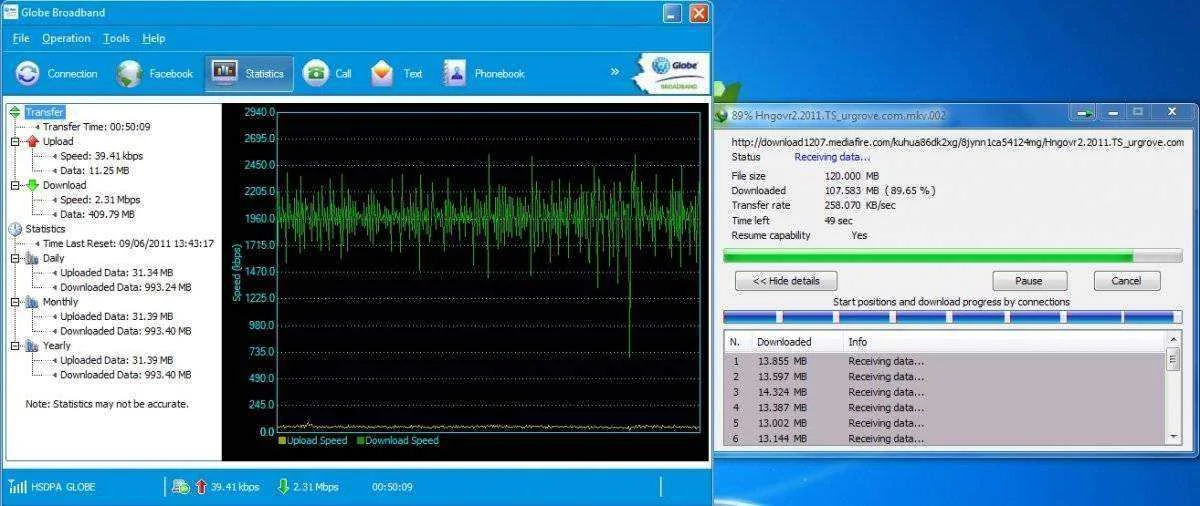Open the Phonebook contact icon
The image size is (1200, 506).
click(x=455, y=73)
